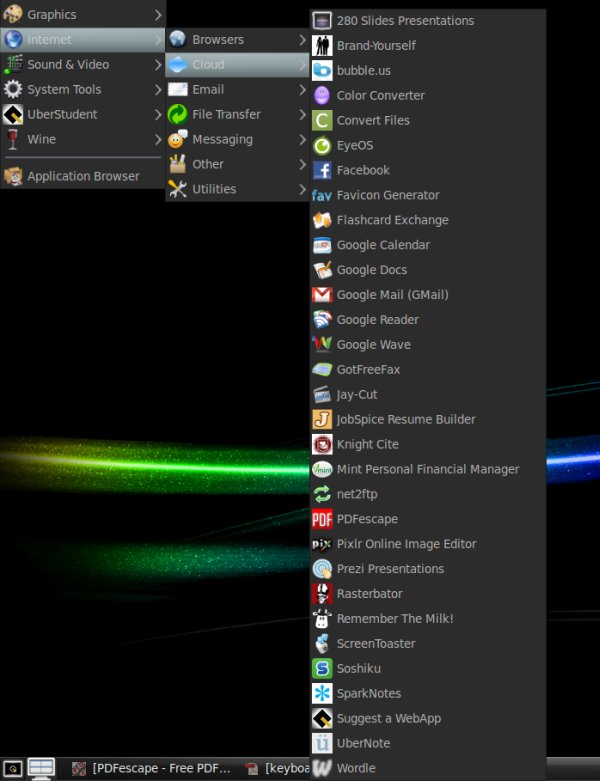600x781 pixels.
Task: Click the Wordle W icon
Action: [x=322, y=768]
